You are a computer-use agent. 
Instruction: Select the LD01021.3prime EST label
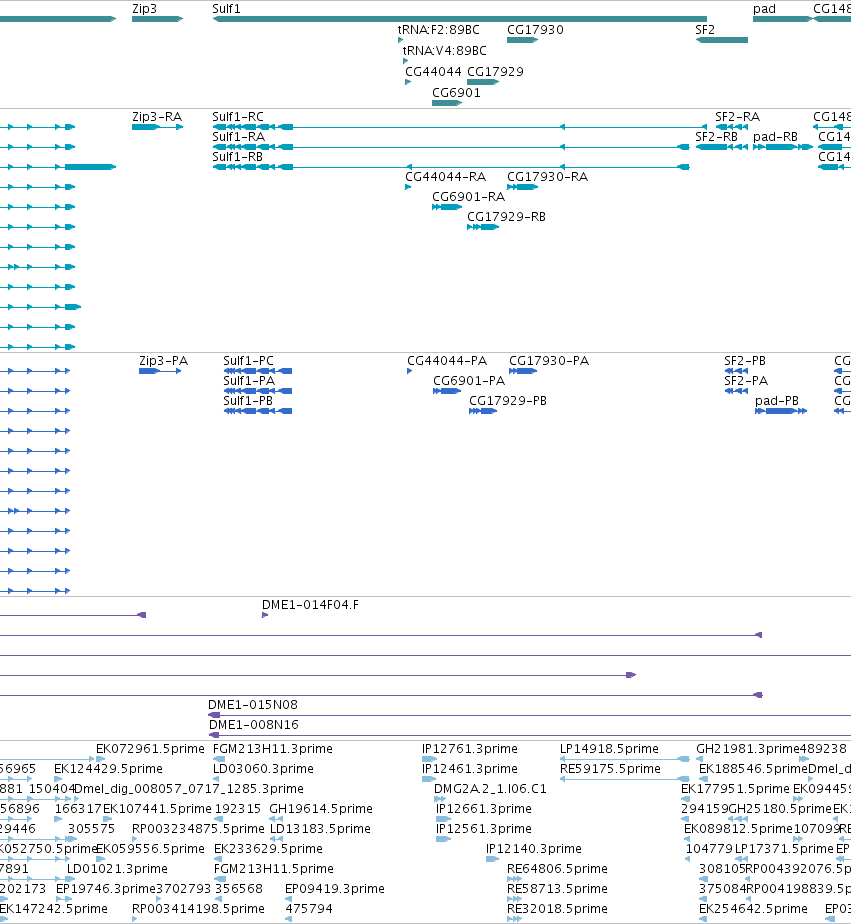pyautogui.click(x=117, y=869)
